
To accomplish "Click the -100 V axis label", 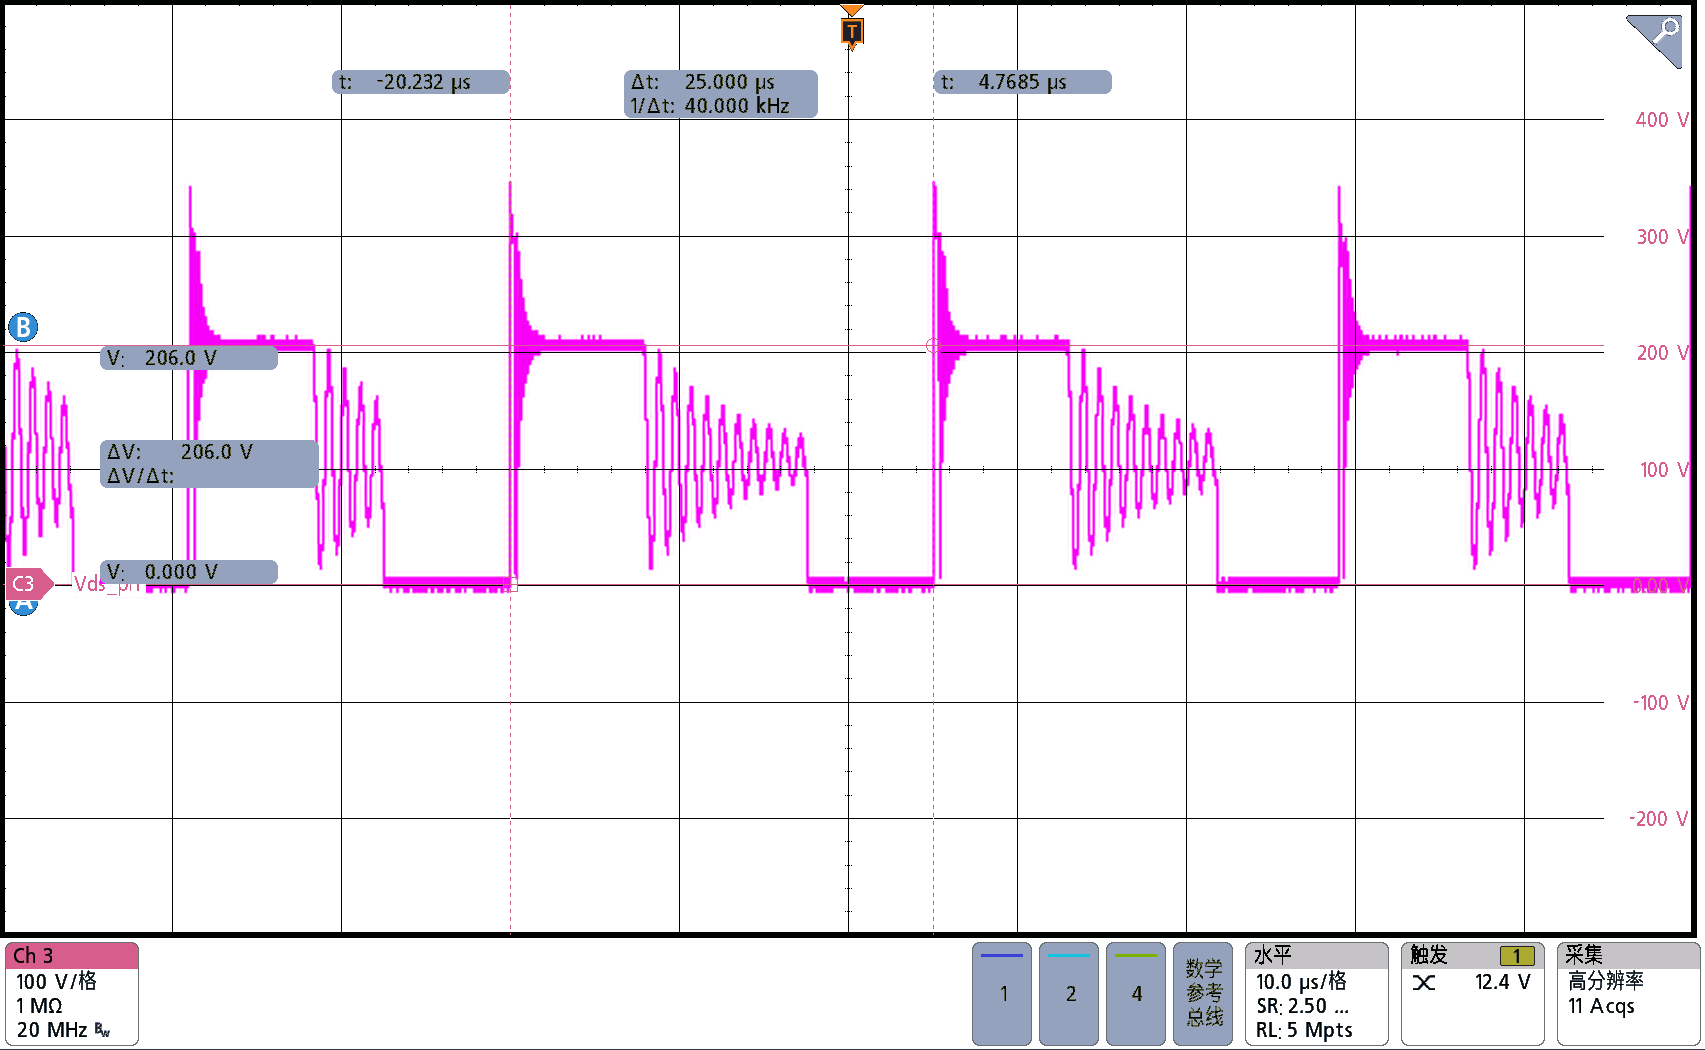I will [1660, 703].
